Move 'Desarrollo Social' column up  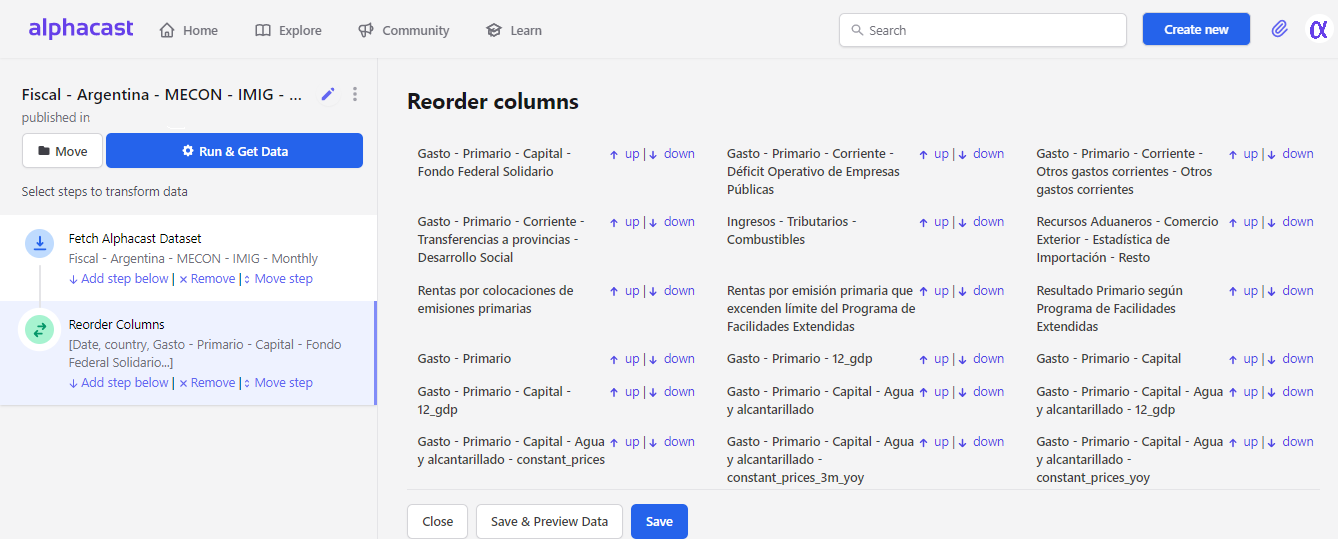625,222
